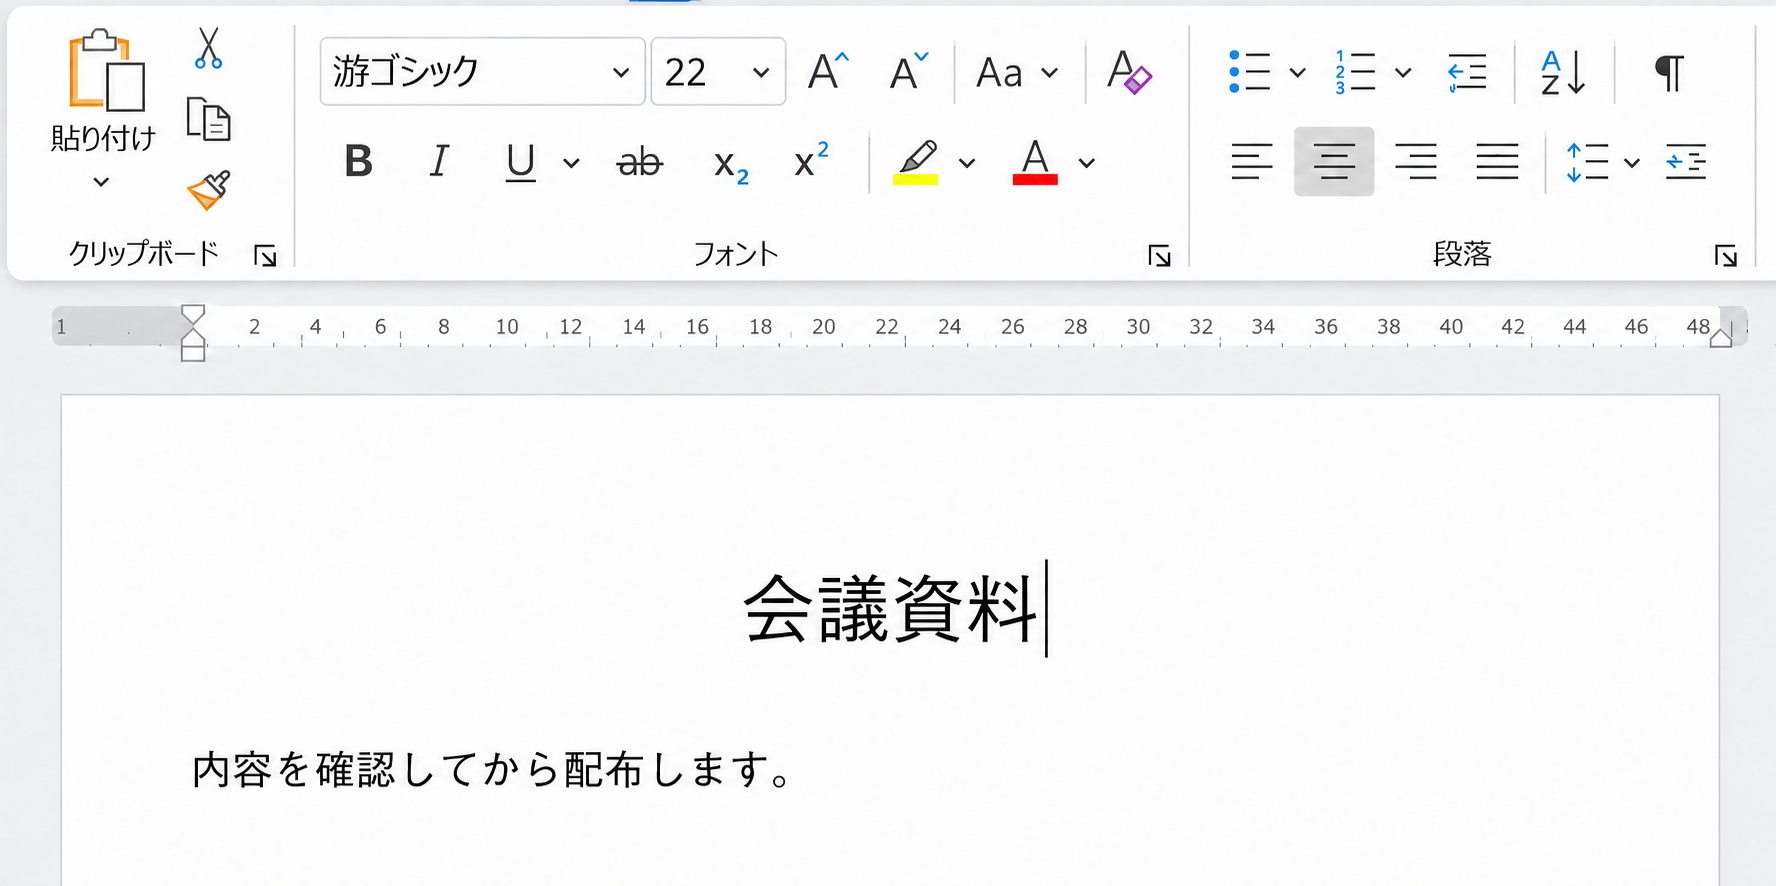Click the line spacing button
Image resolution: width=1776 pixels, height=886 pixels.
[x=1588, y=162]
